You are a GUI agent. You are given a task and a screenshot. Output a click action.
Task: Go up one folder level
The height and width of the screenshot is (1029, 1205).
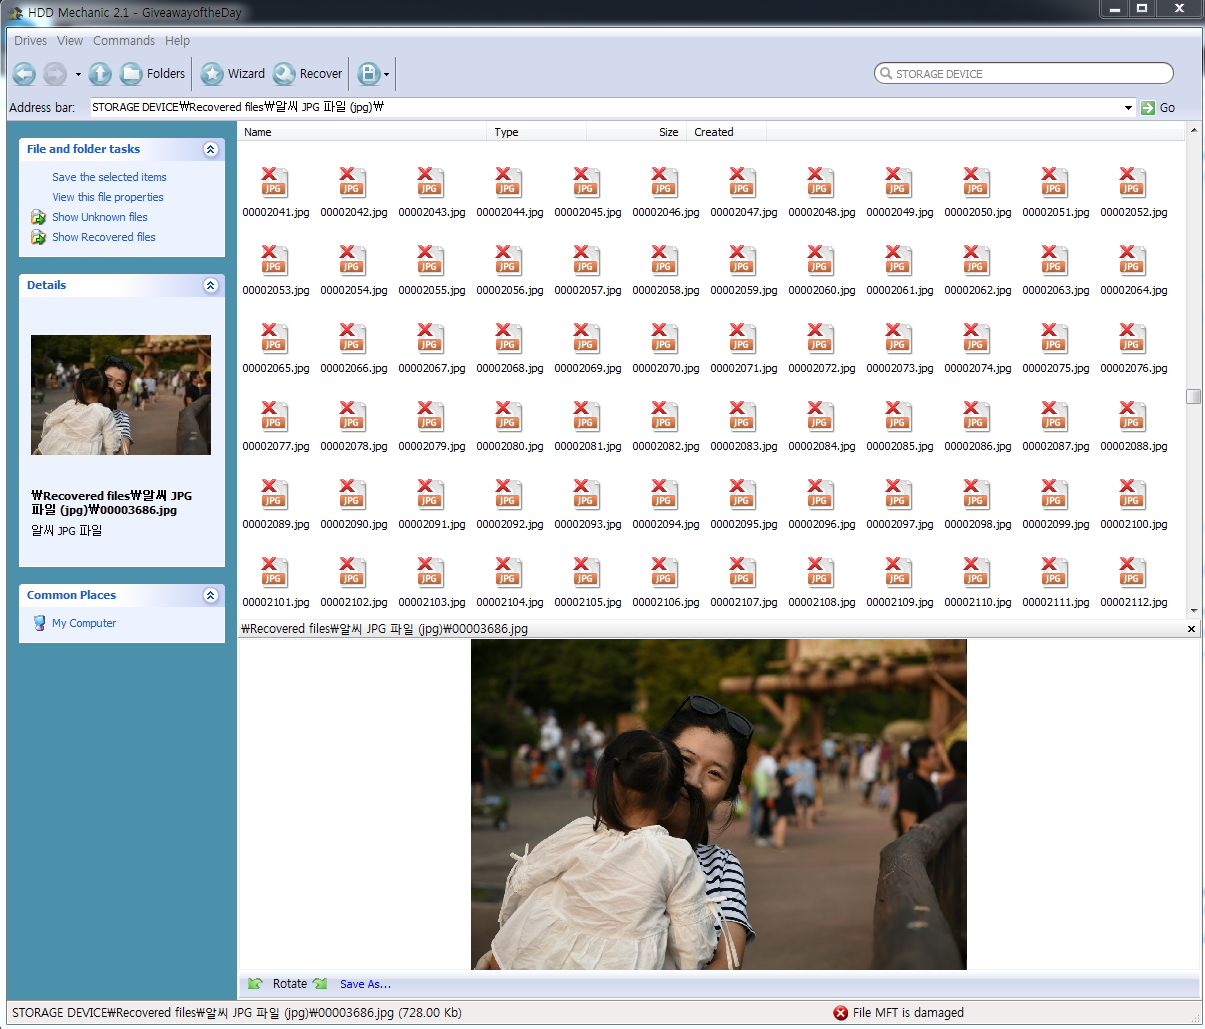[100, 74]
